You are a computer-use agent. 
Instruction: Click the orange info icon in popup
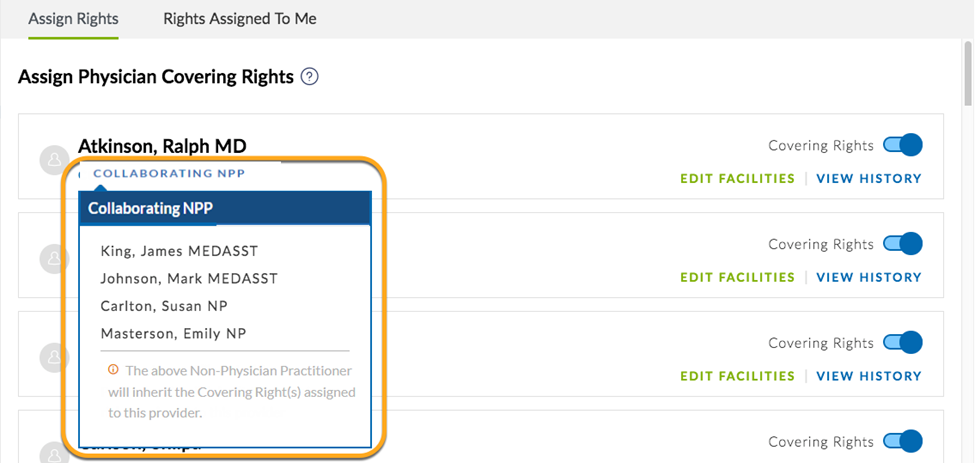113,370
